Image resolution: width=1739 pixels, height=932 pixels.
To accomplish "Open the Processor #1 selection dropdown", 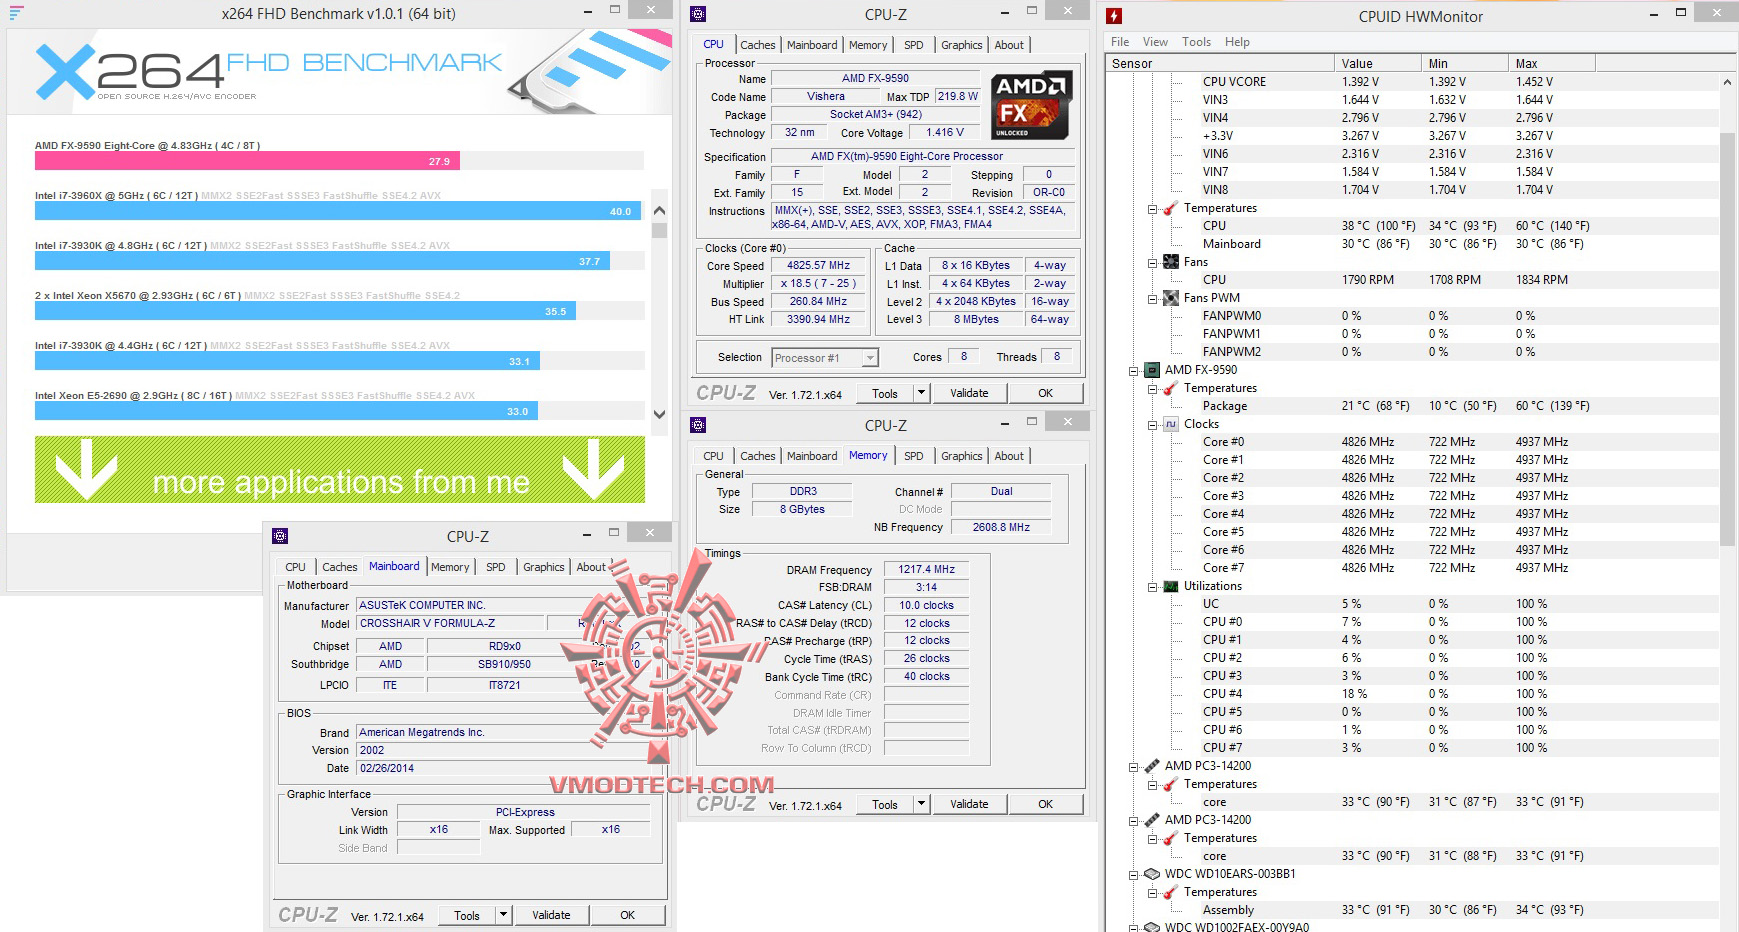I will tap(870, 358).
